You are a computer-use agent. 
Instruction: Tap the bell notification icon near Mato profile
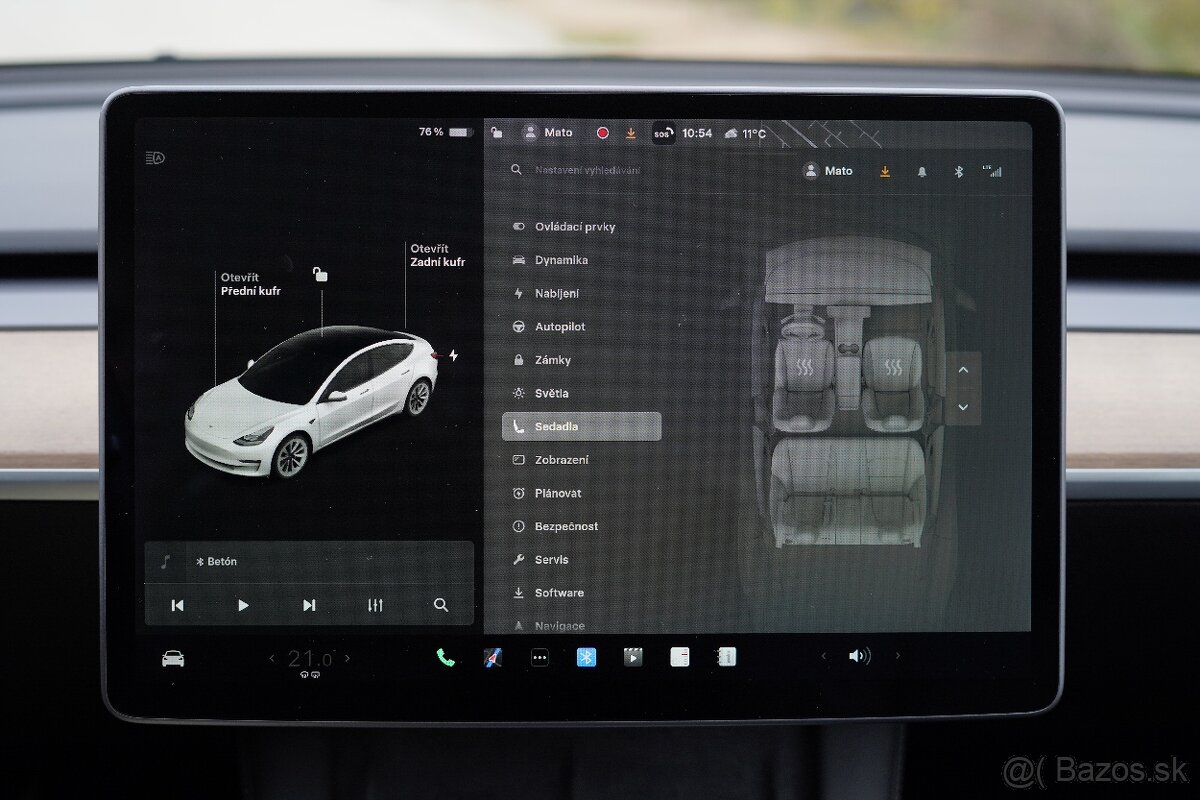click(x=921, y=171)
